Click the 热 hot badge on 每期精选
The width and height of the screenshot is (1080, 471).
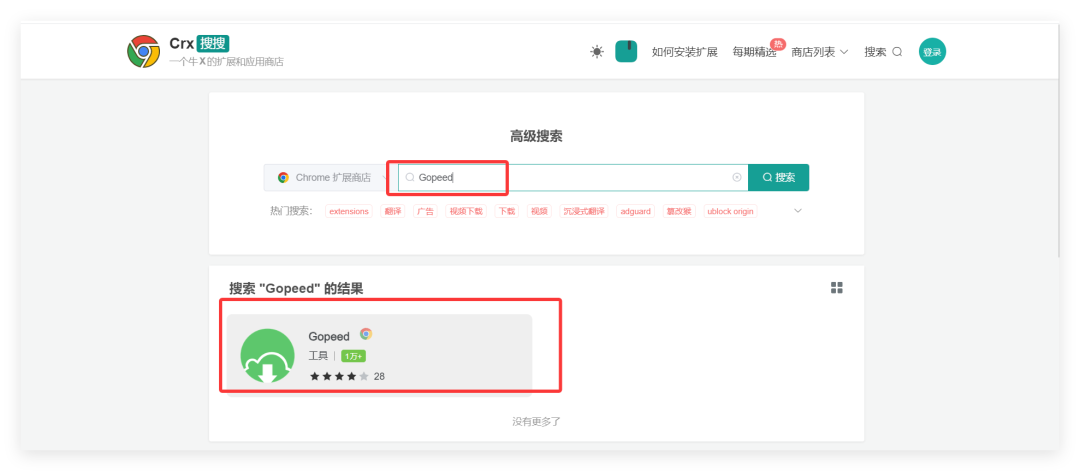(x=778, y=44)
